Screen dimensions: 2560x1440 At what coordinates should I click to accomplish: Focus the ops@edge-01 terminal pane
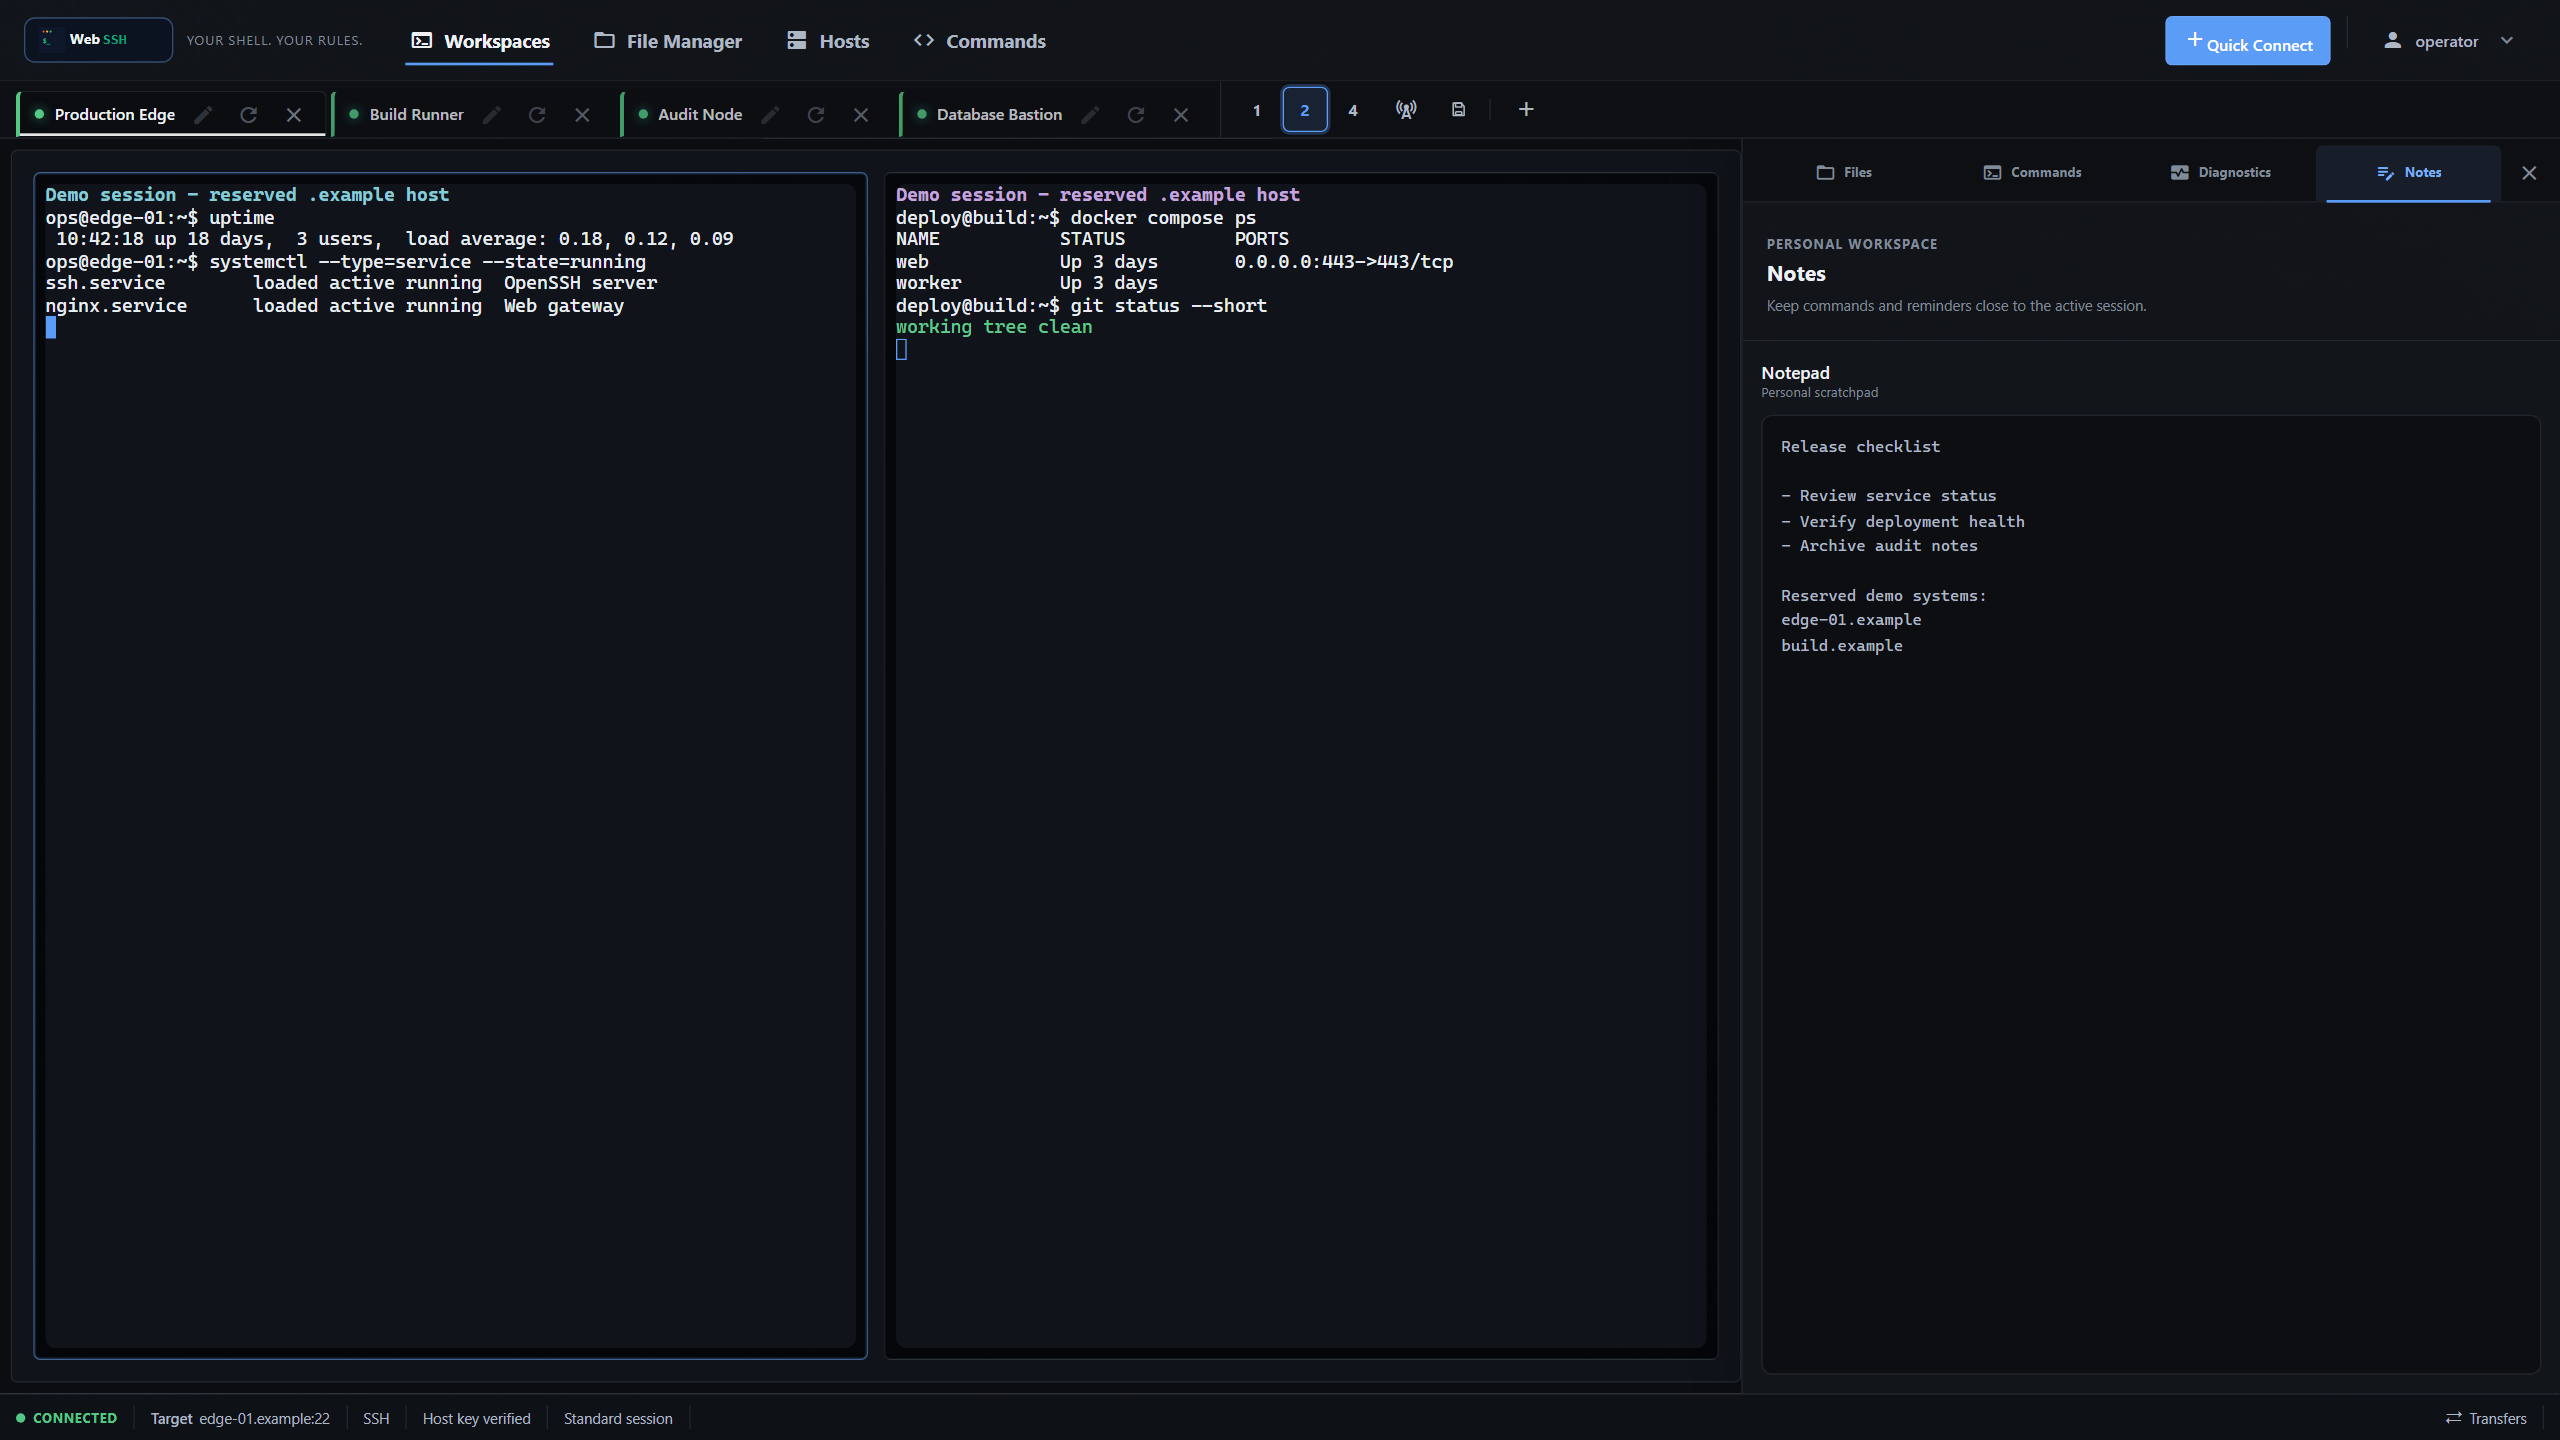coord(450,766)
